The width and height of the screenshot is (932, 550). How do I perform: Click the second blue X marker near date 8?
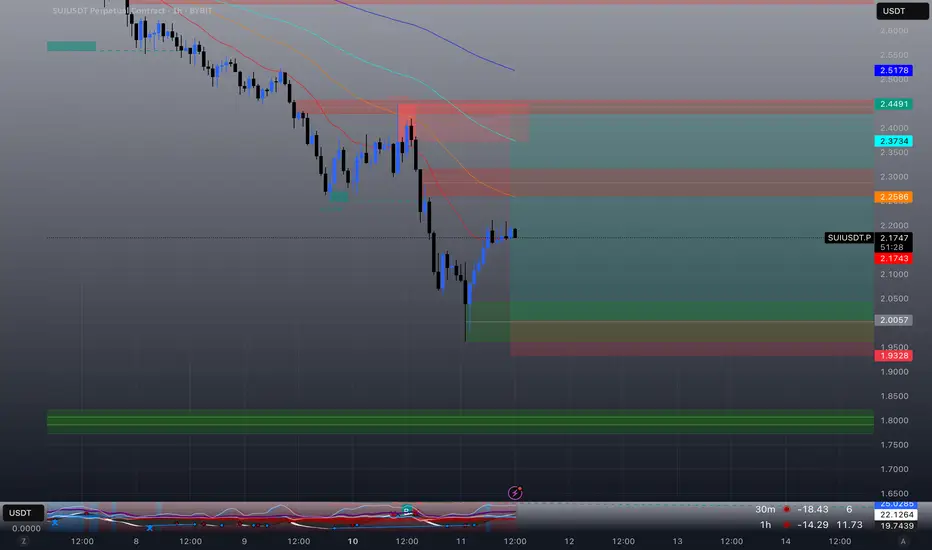150,527
